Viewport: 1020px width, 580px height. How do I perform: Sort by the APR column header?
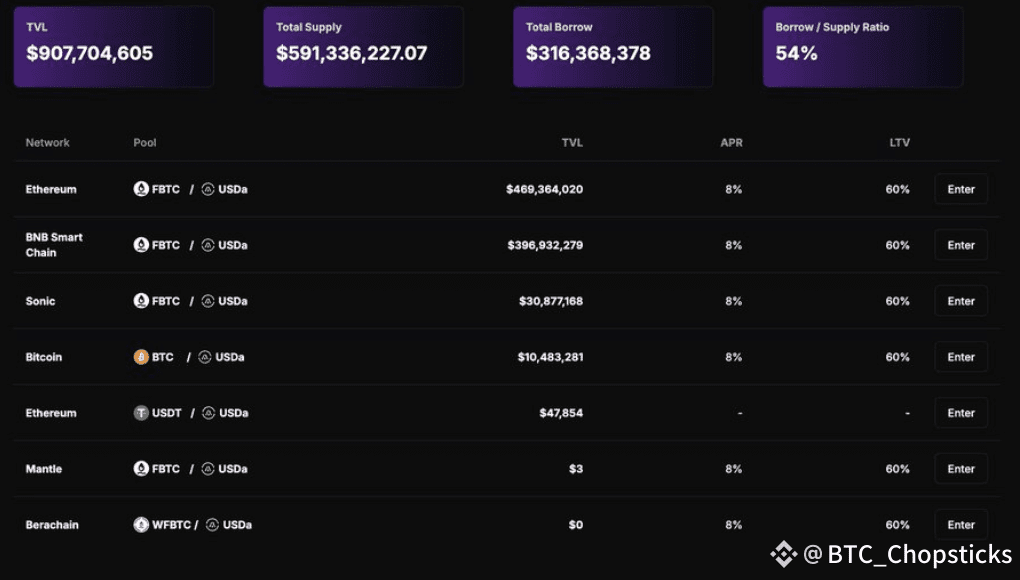click(x=731, y=143)
